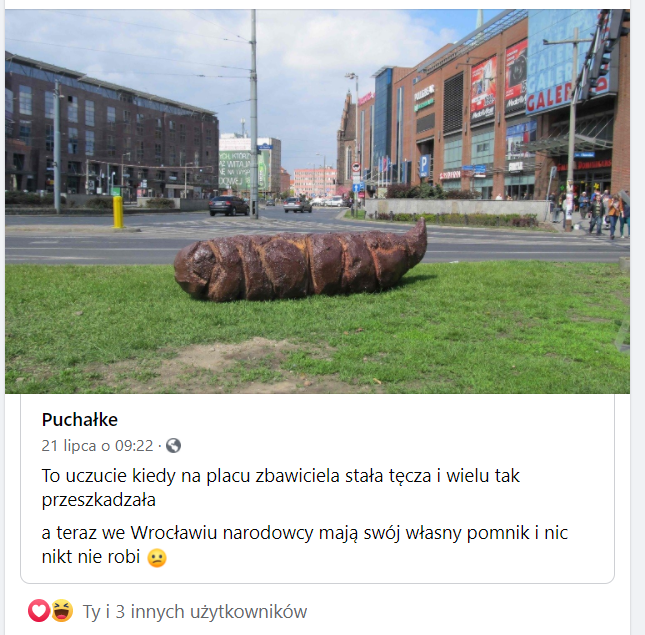Open the post timestamp 21 lipca o 09:22

coord(97,446)
